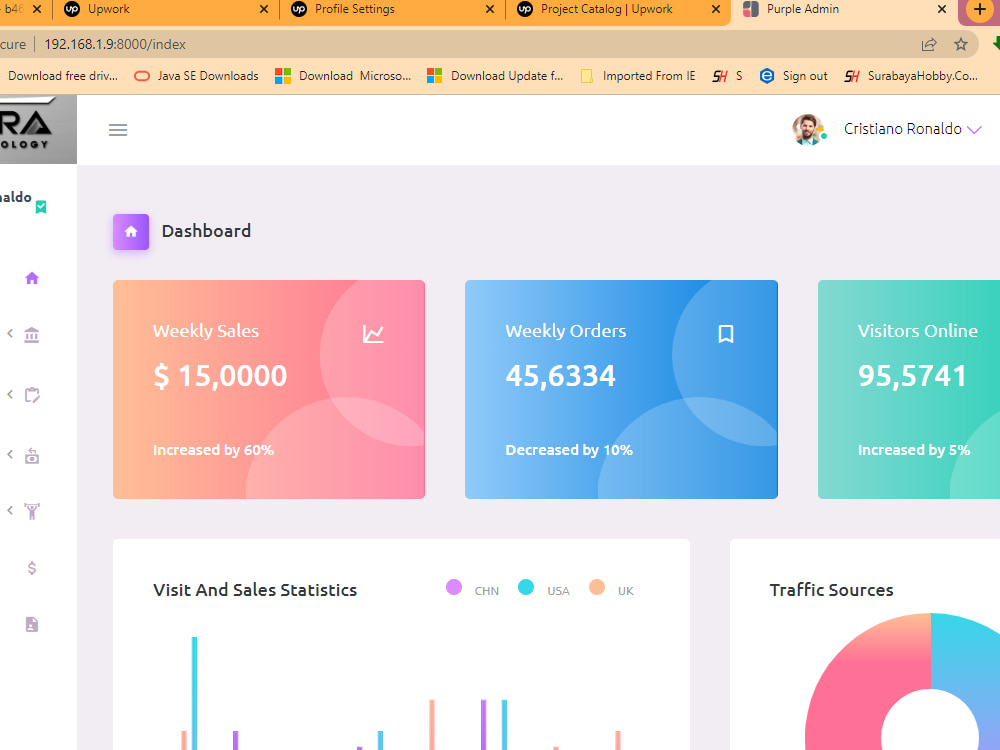This screenshot has width=1000, height=750.
Task: Open the cash register sidebar icon
Action: click(x=32, y=456)
